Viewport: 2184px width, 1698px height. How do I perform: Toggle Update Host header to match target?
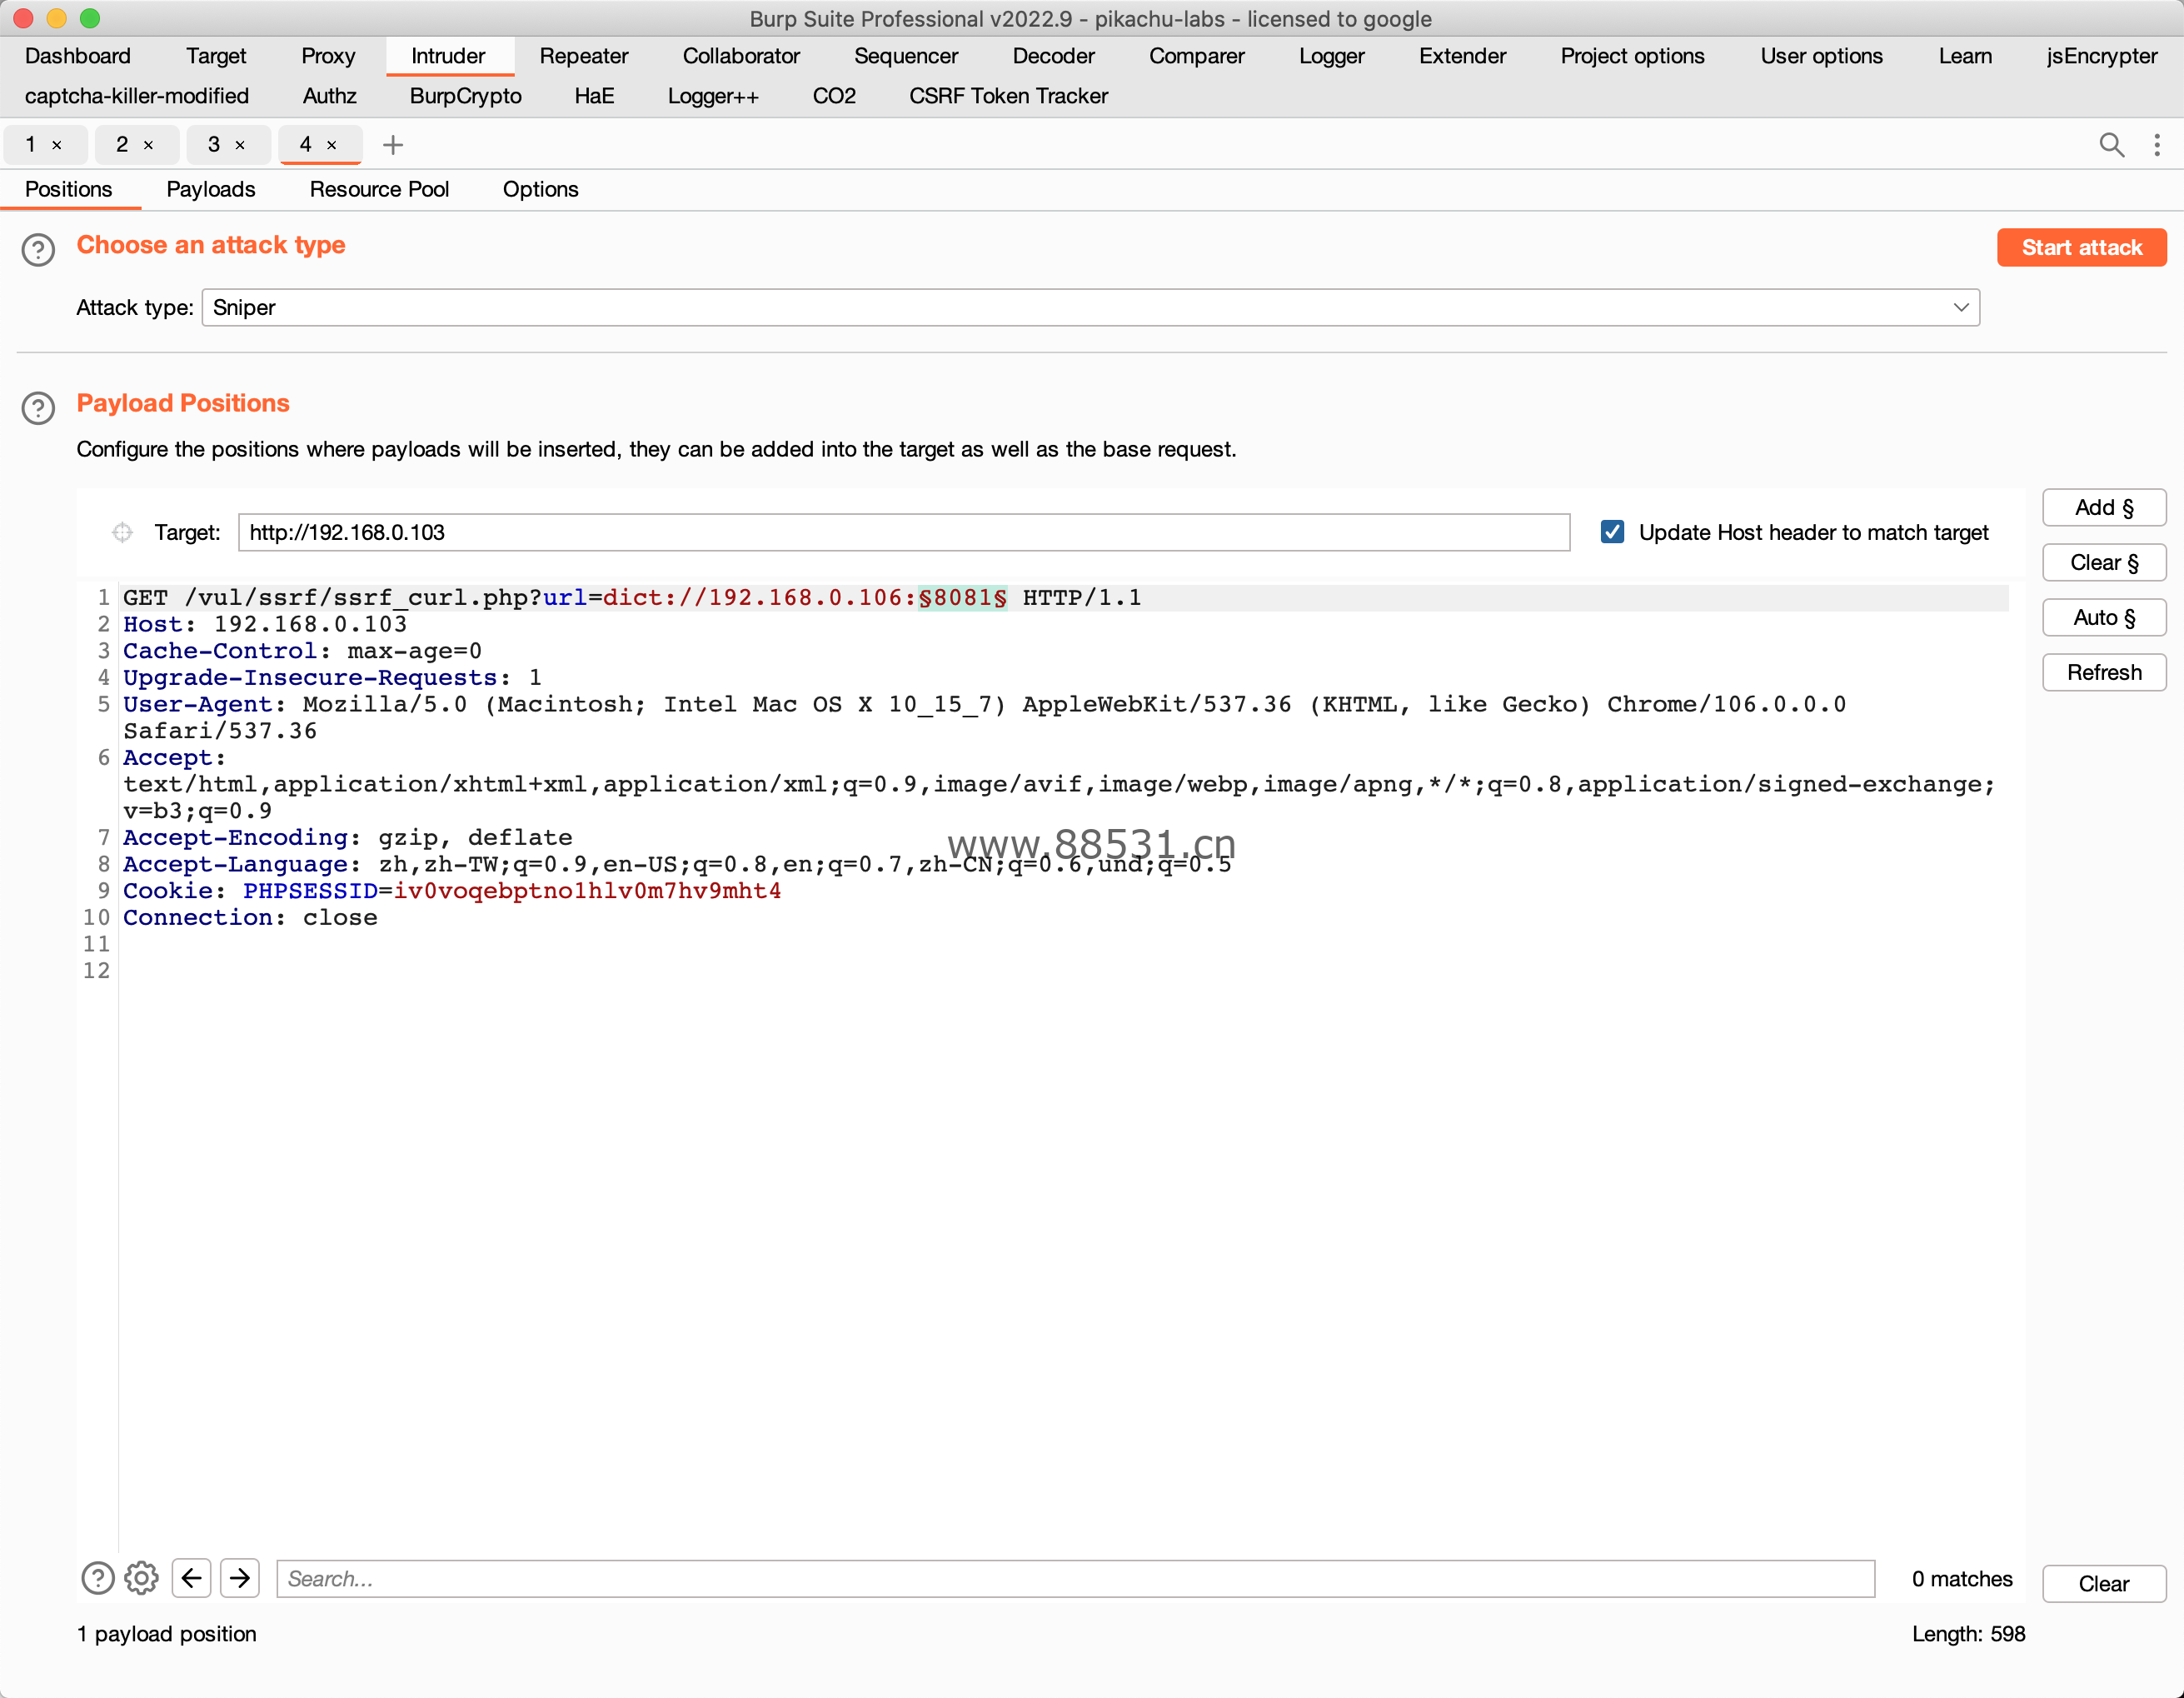(x=1612, y=532)
